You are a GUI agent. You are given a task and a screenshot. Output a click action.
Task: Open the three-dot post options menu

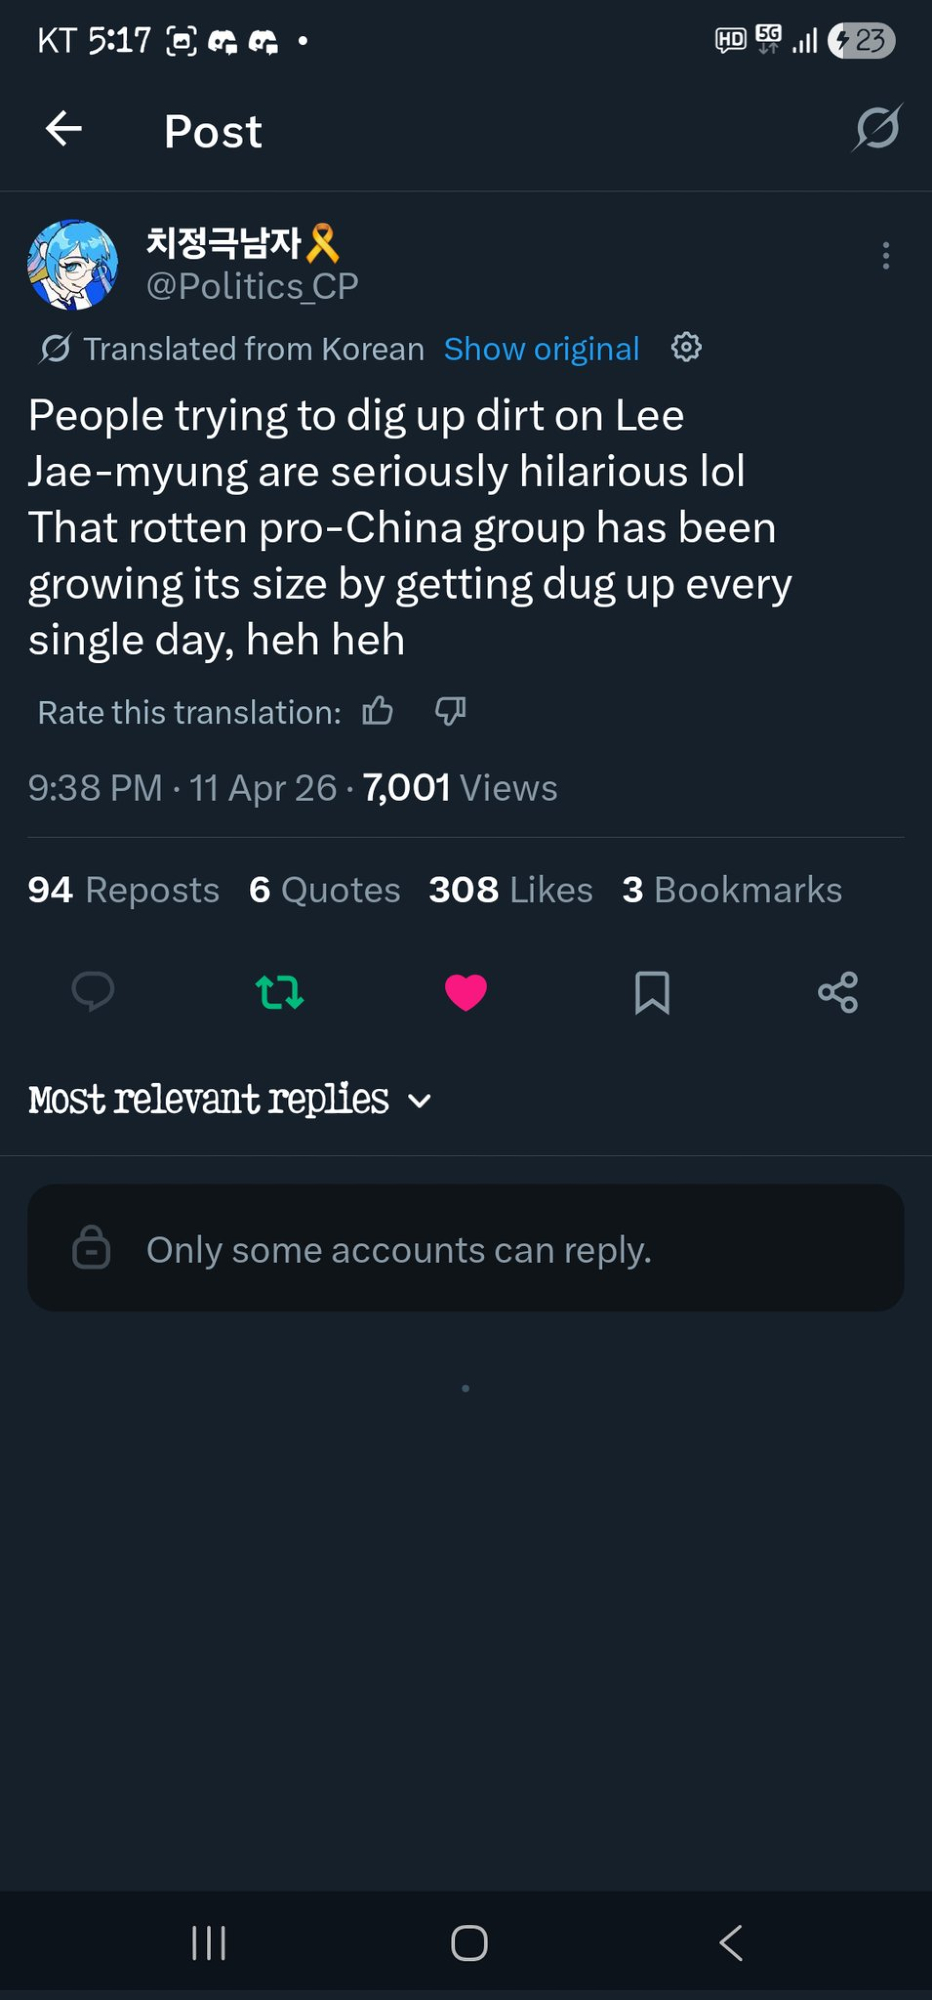pos(885,256)
